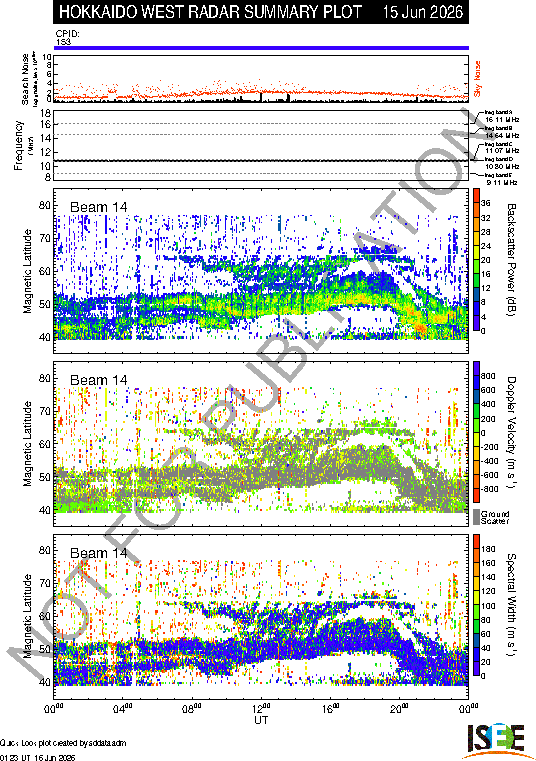Select the 15 Jun 2026 date text

[423, 12]
